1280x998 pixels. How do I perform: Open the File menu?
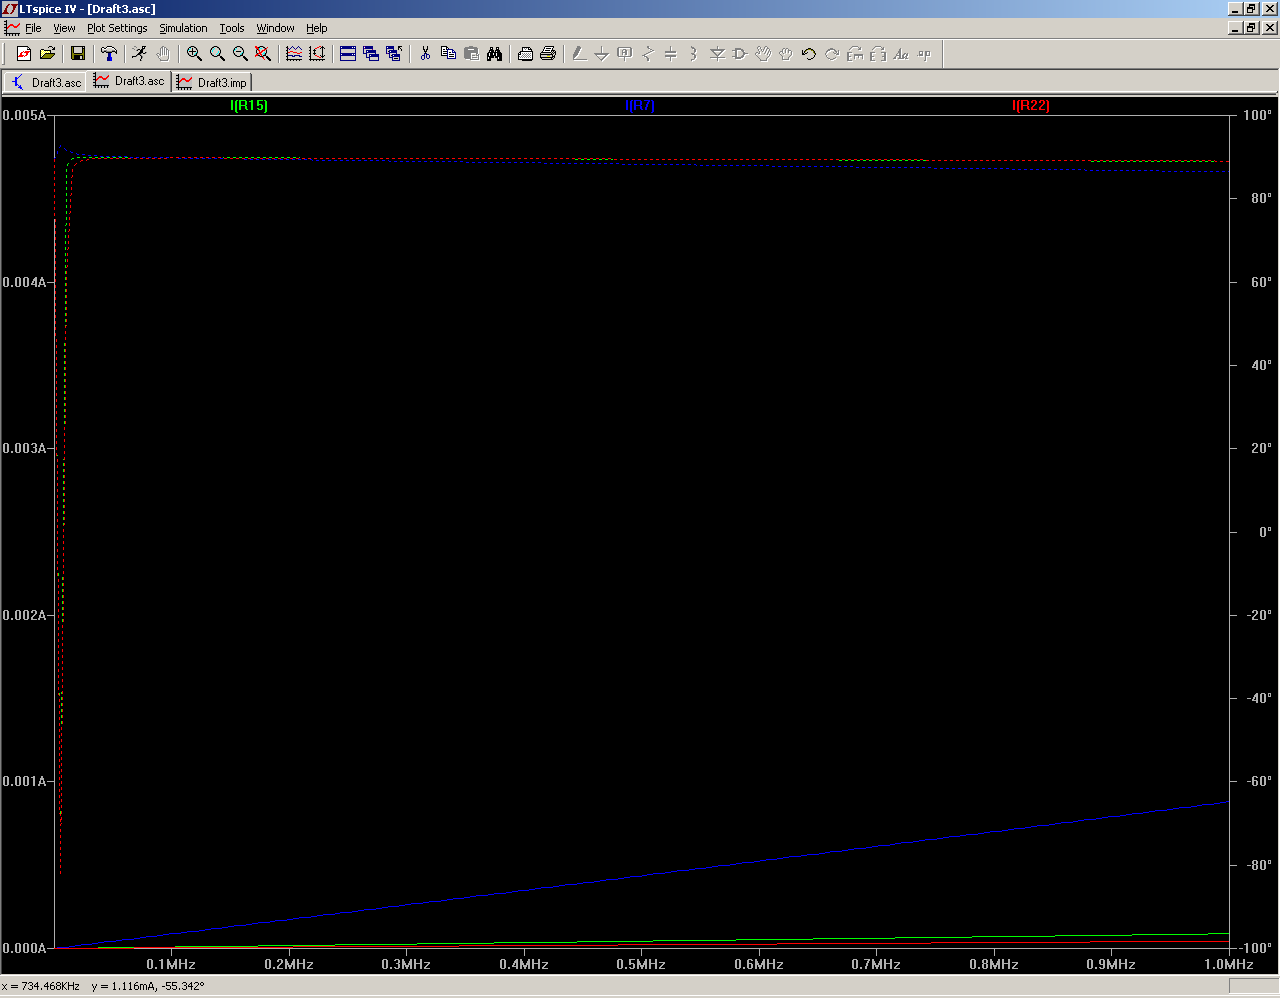tap(33, 28)
